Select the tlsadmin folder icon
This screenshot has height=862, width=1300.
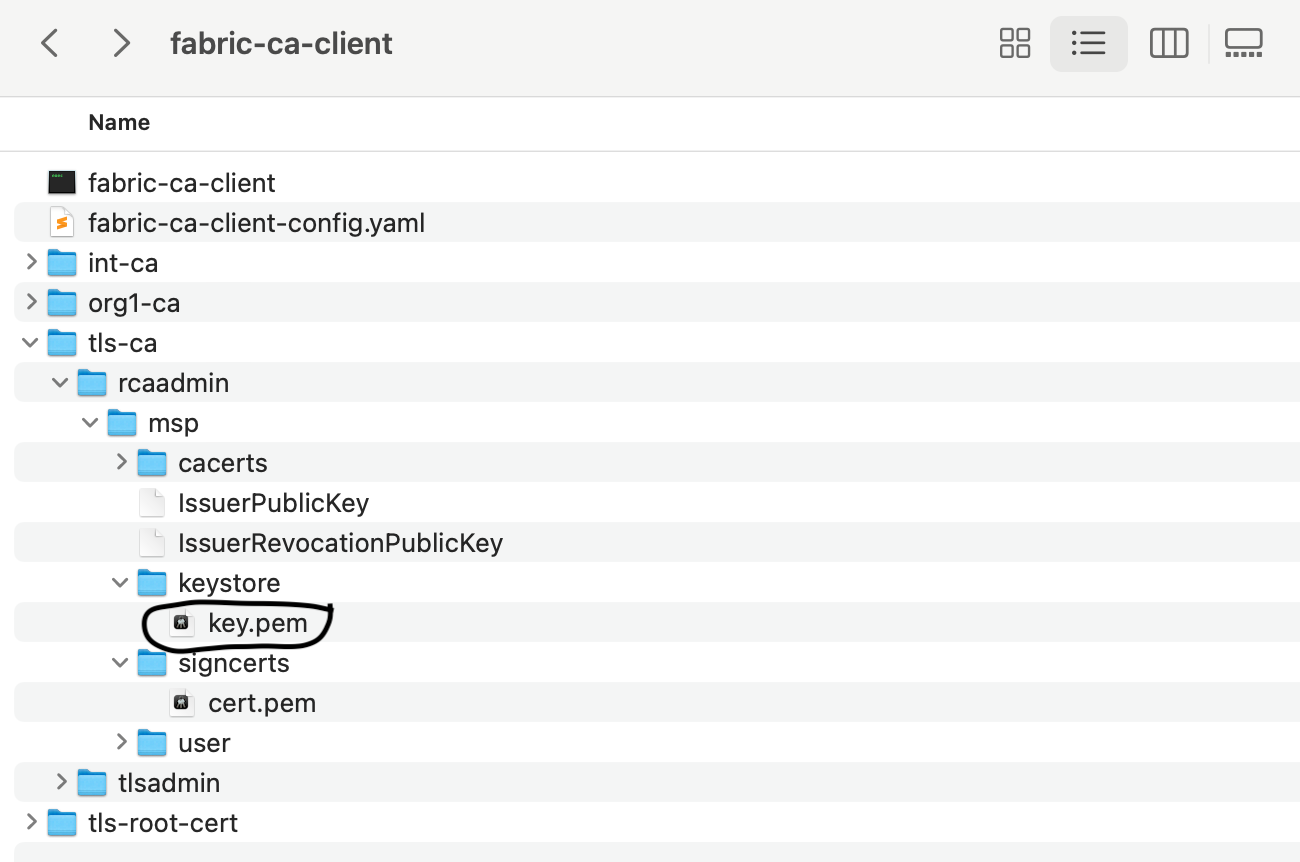[x=92, y=783]
